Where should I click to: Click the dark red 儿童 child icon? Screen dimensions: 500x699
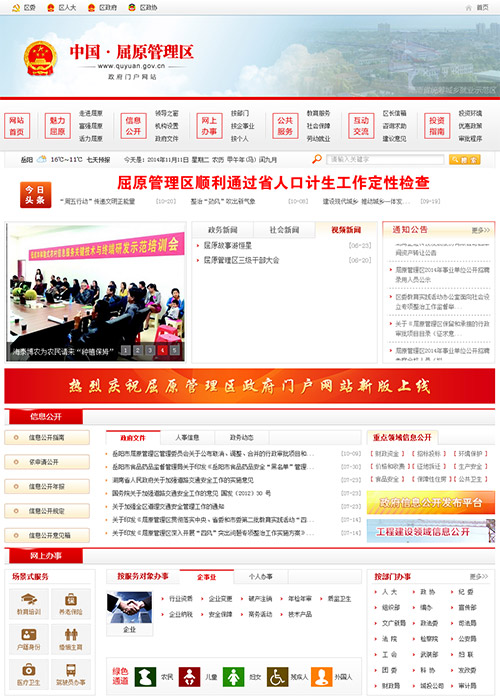(x=189, y=677)
